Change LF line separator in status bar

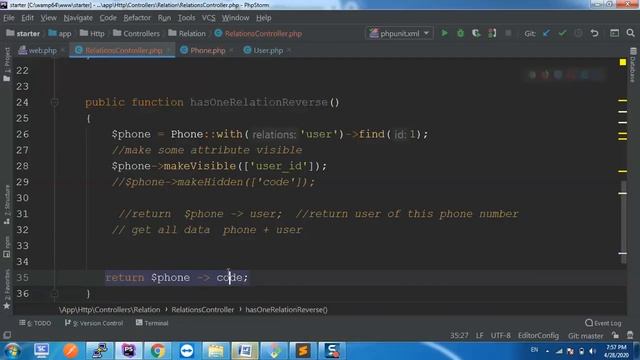[480, 336]
